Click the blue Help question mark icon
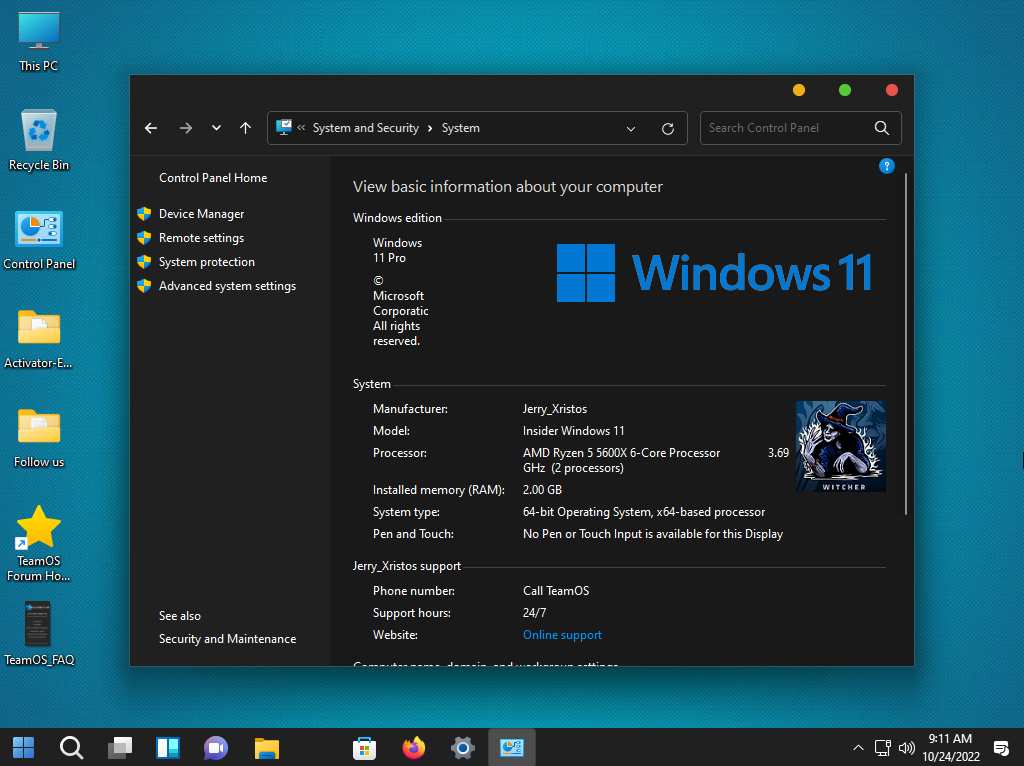 (886, 166)
